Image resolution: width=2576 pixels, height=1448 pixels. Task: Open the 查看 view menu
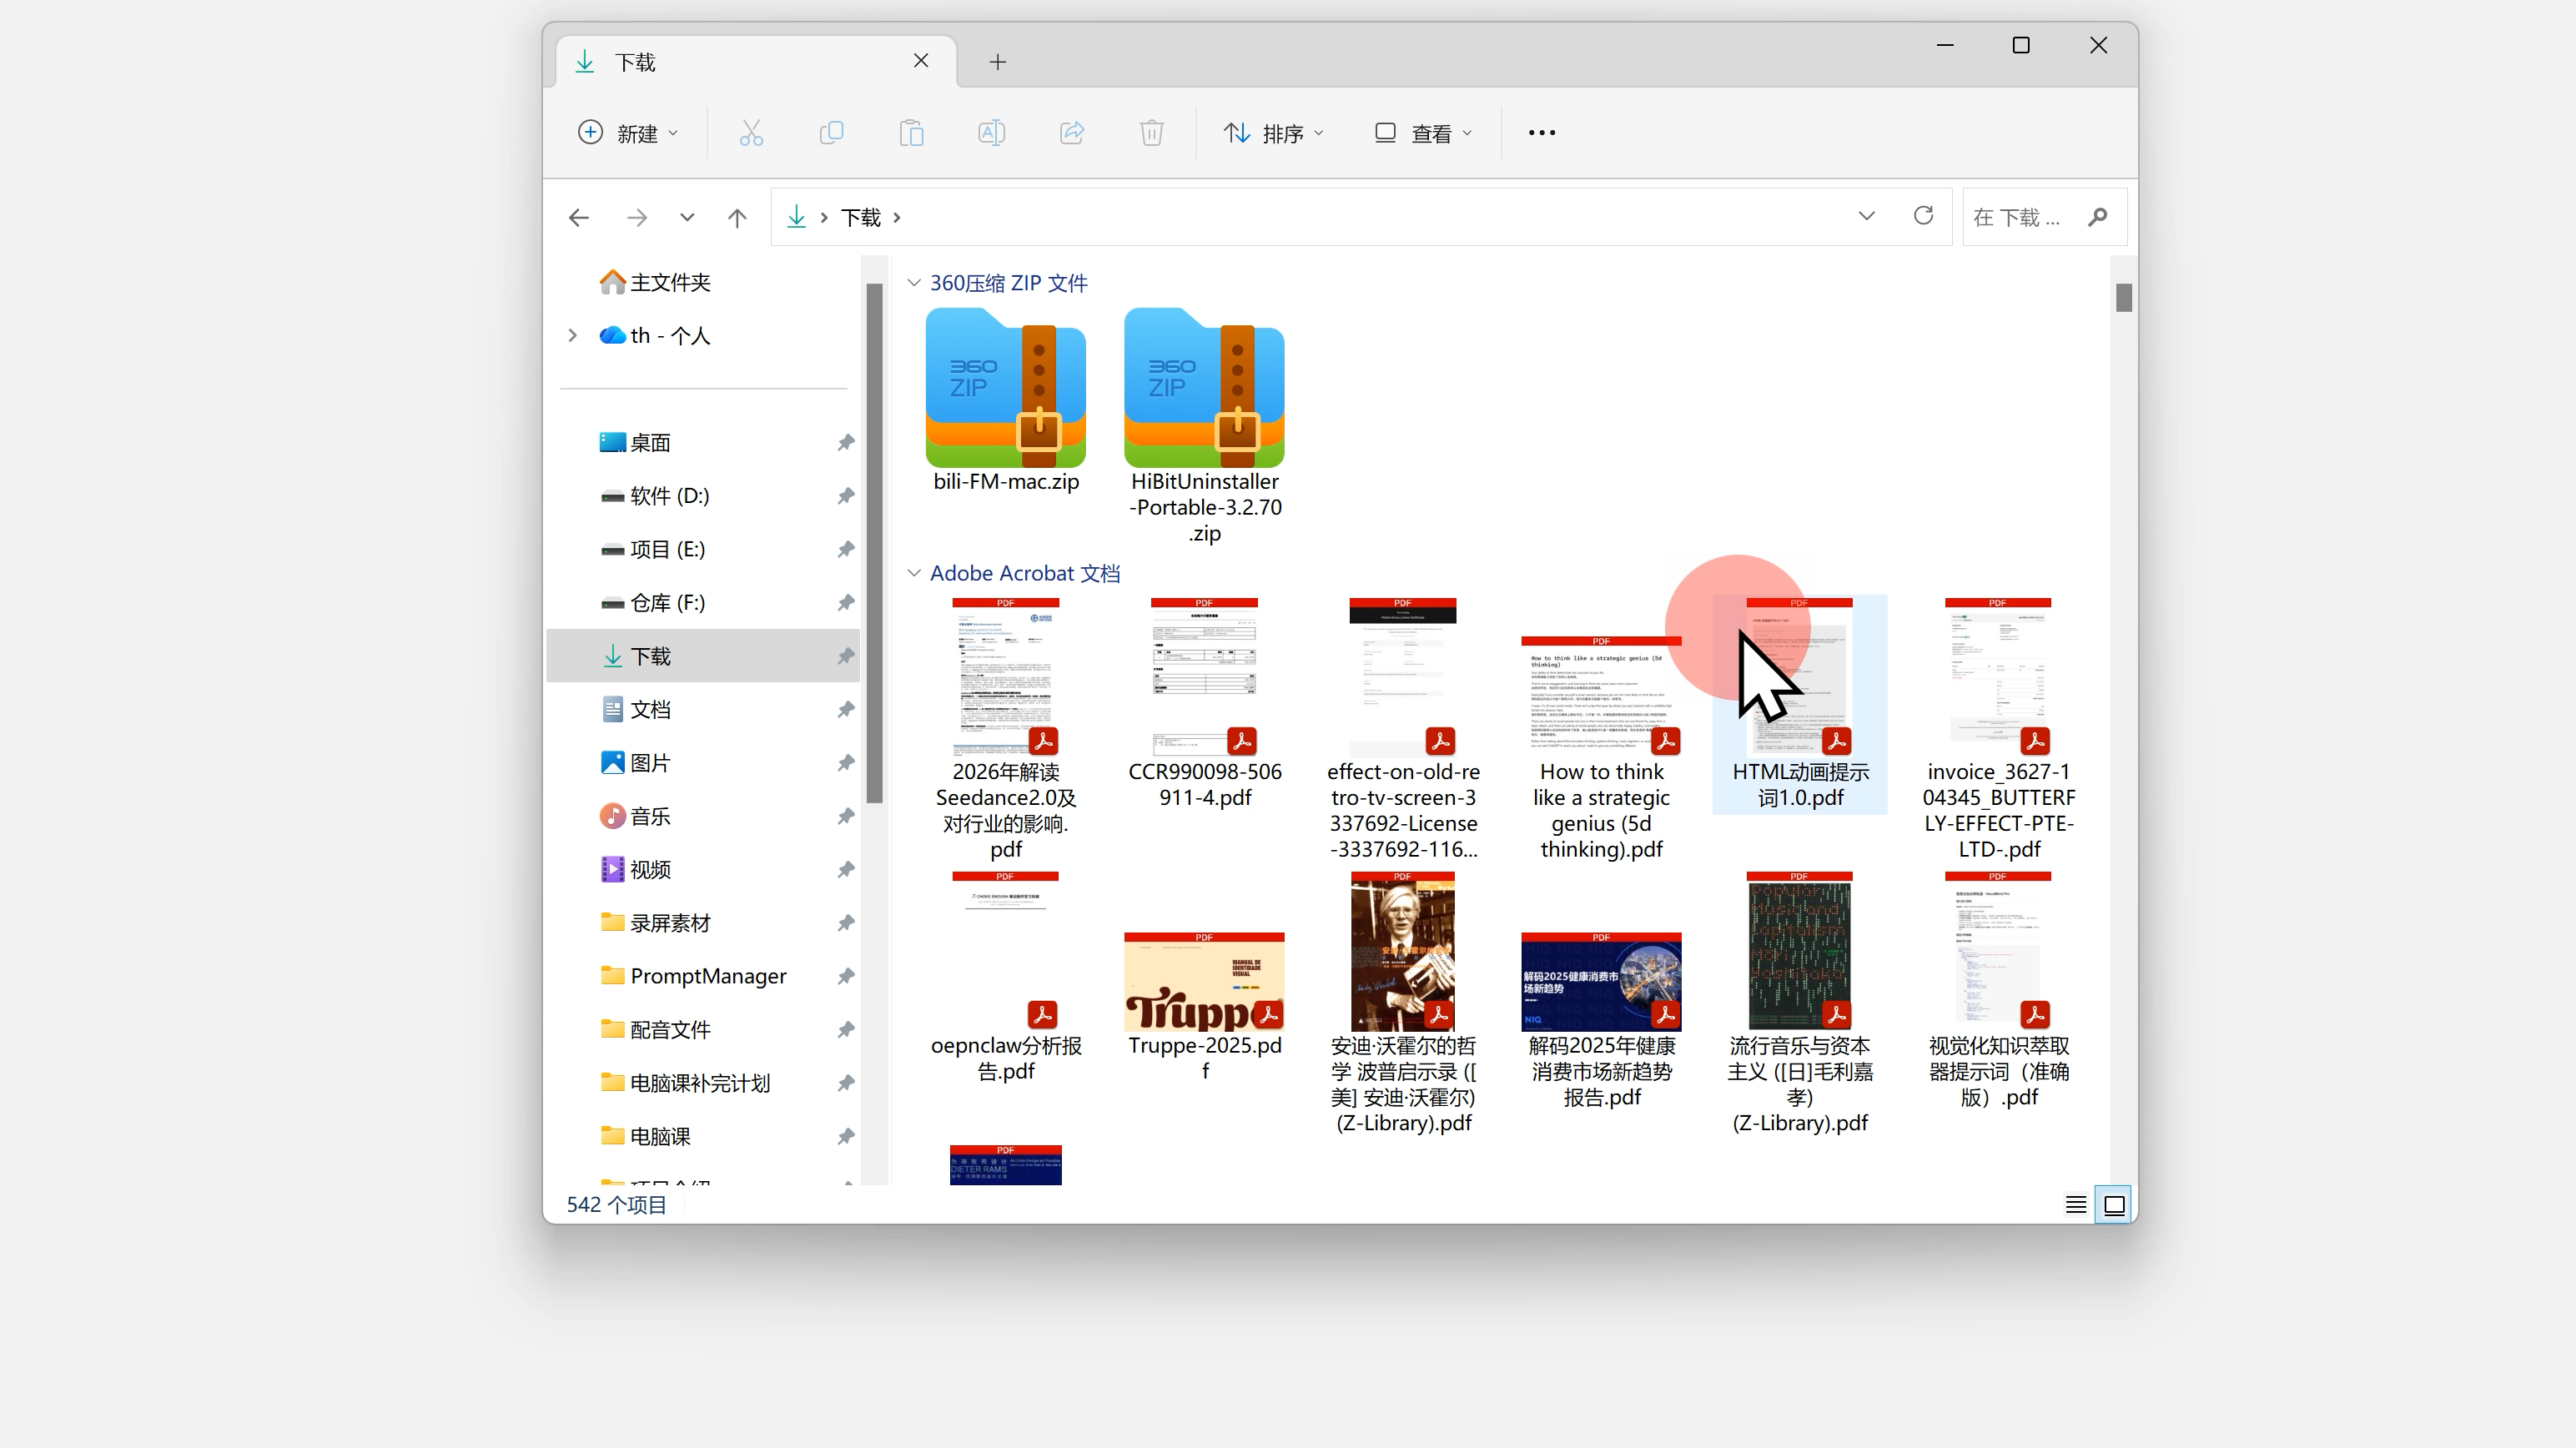(x=1423, y=133)
